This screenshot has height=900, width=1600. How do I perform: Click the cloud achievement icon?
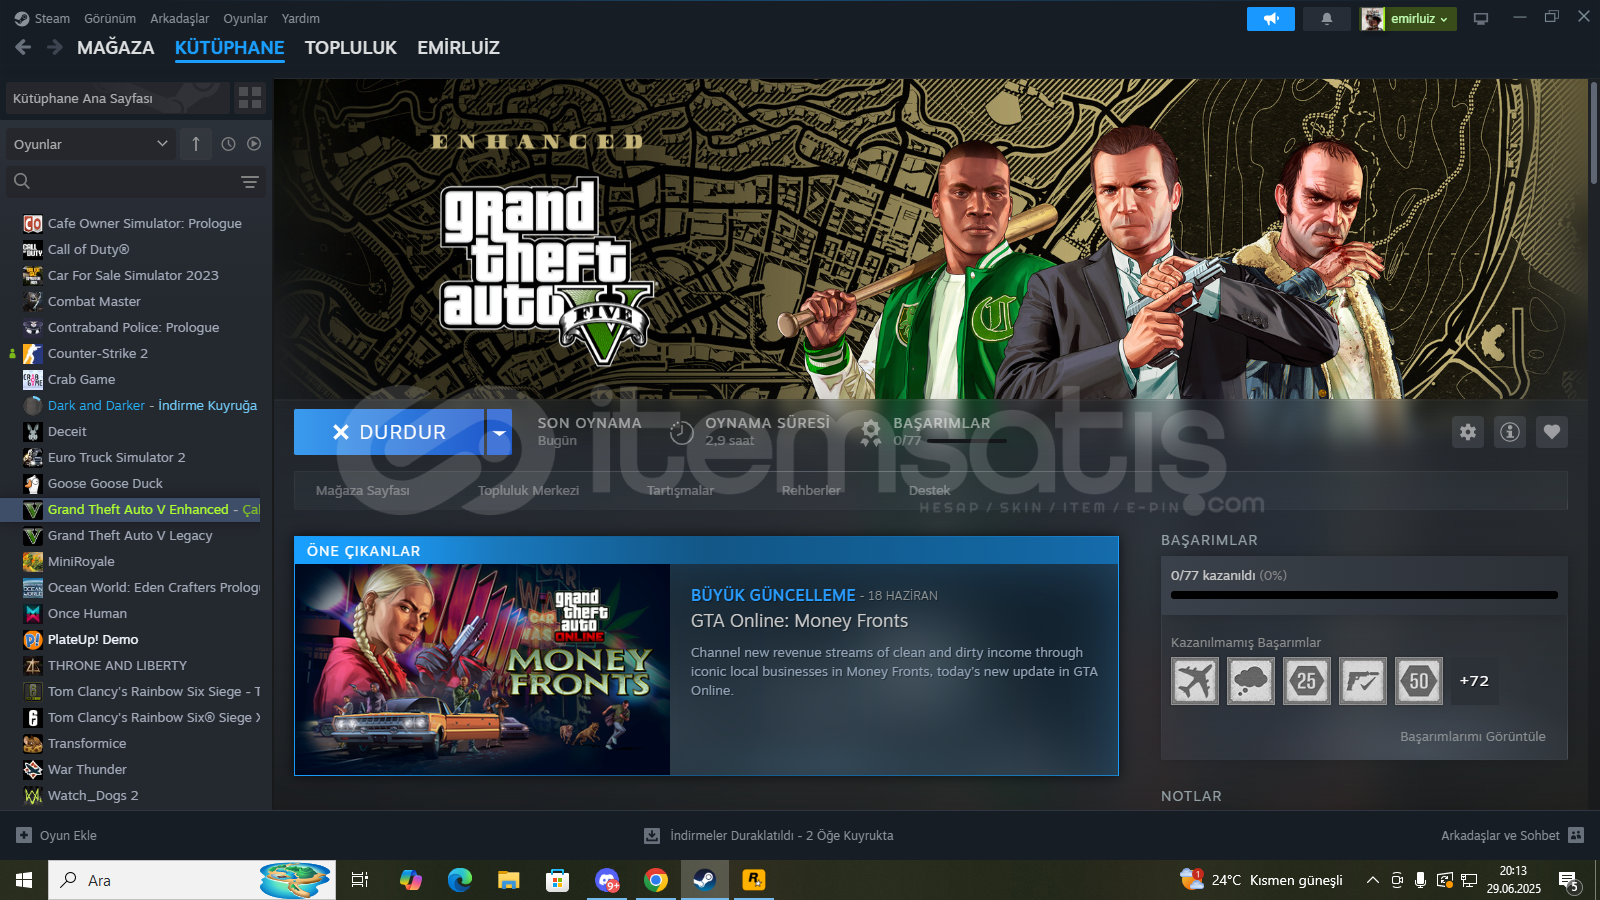tap(1251, 681)
